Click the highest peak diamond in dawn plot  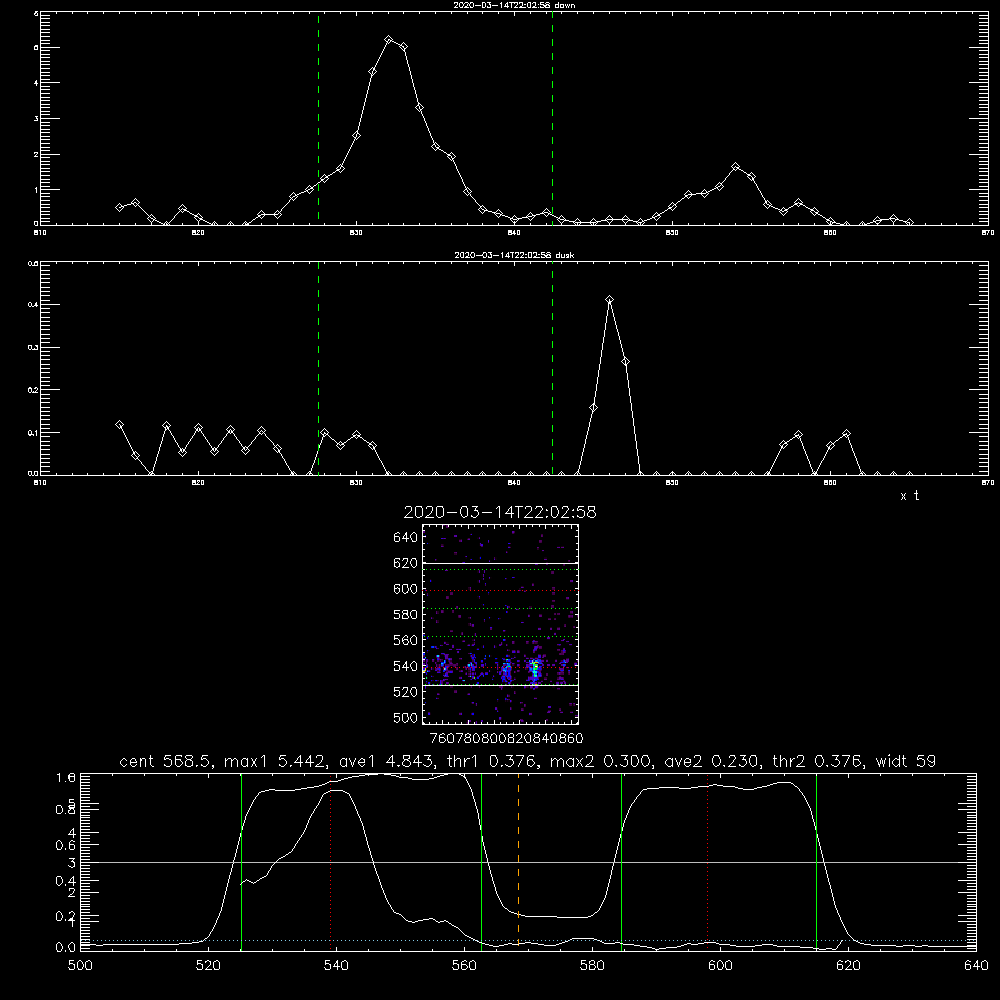(388, 40)
